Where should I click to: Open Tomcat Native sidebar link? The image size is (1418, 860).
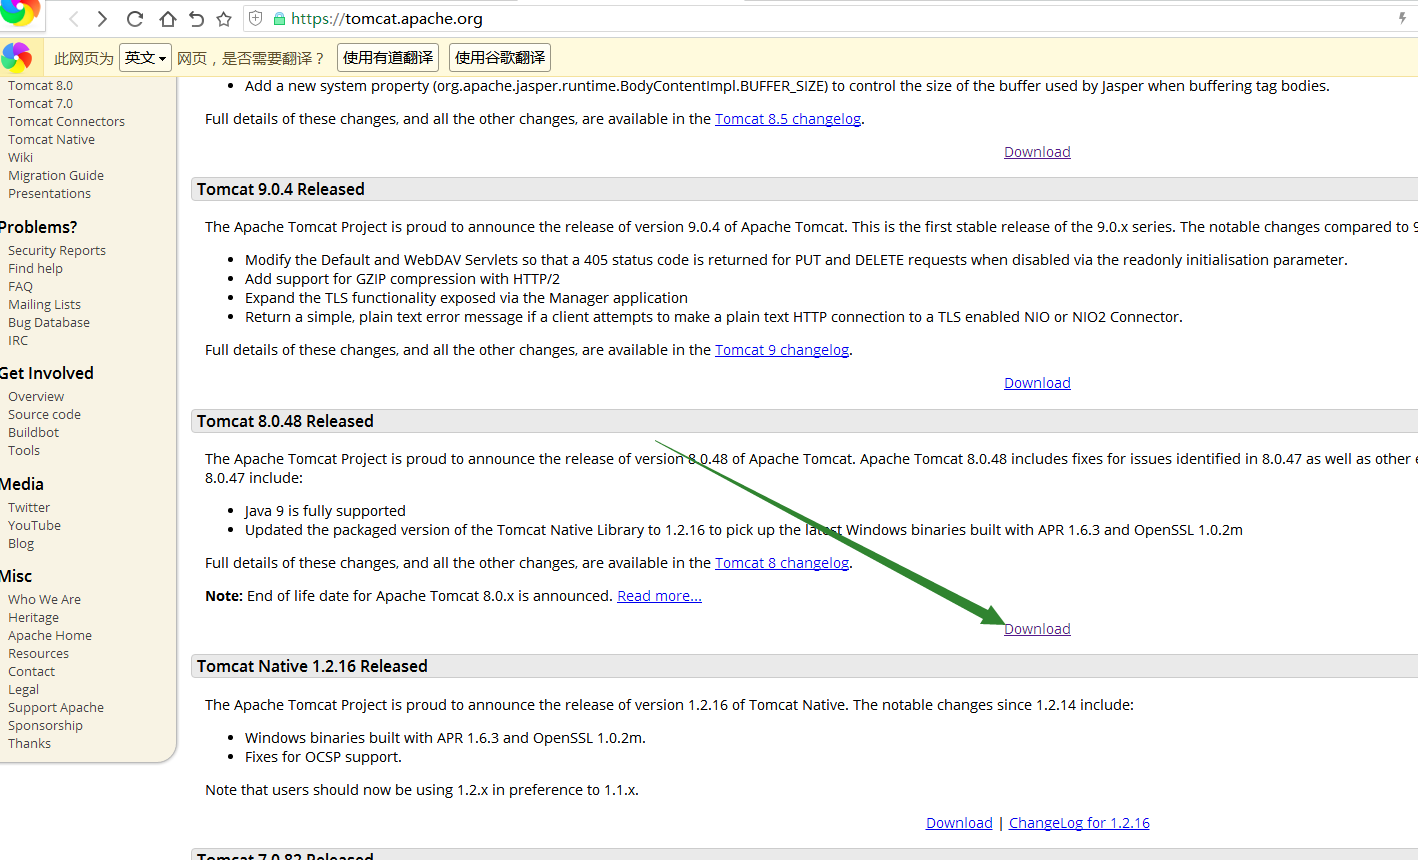[51, 140]
